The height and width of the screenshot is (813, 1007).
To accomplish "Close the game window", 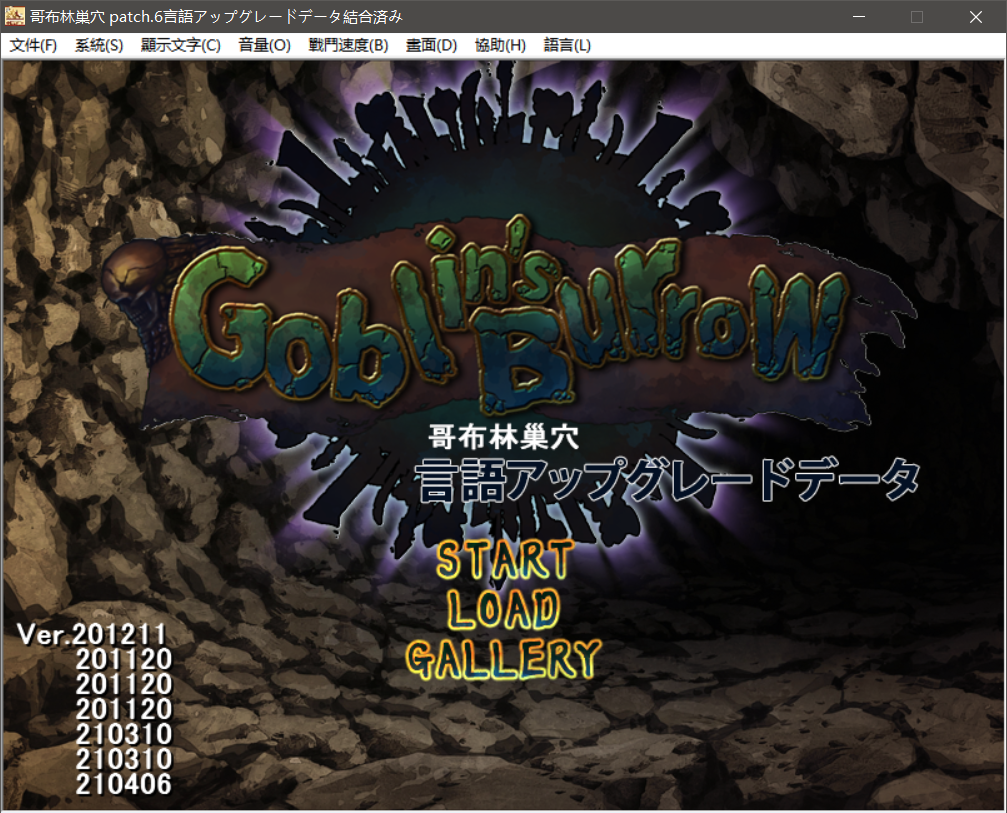I will pyautogui.click(x=975, y=17).
